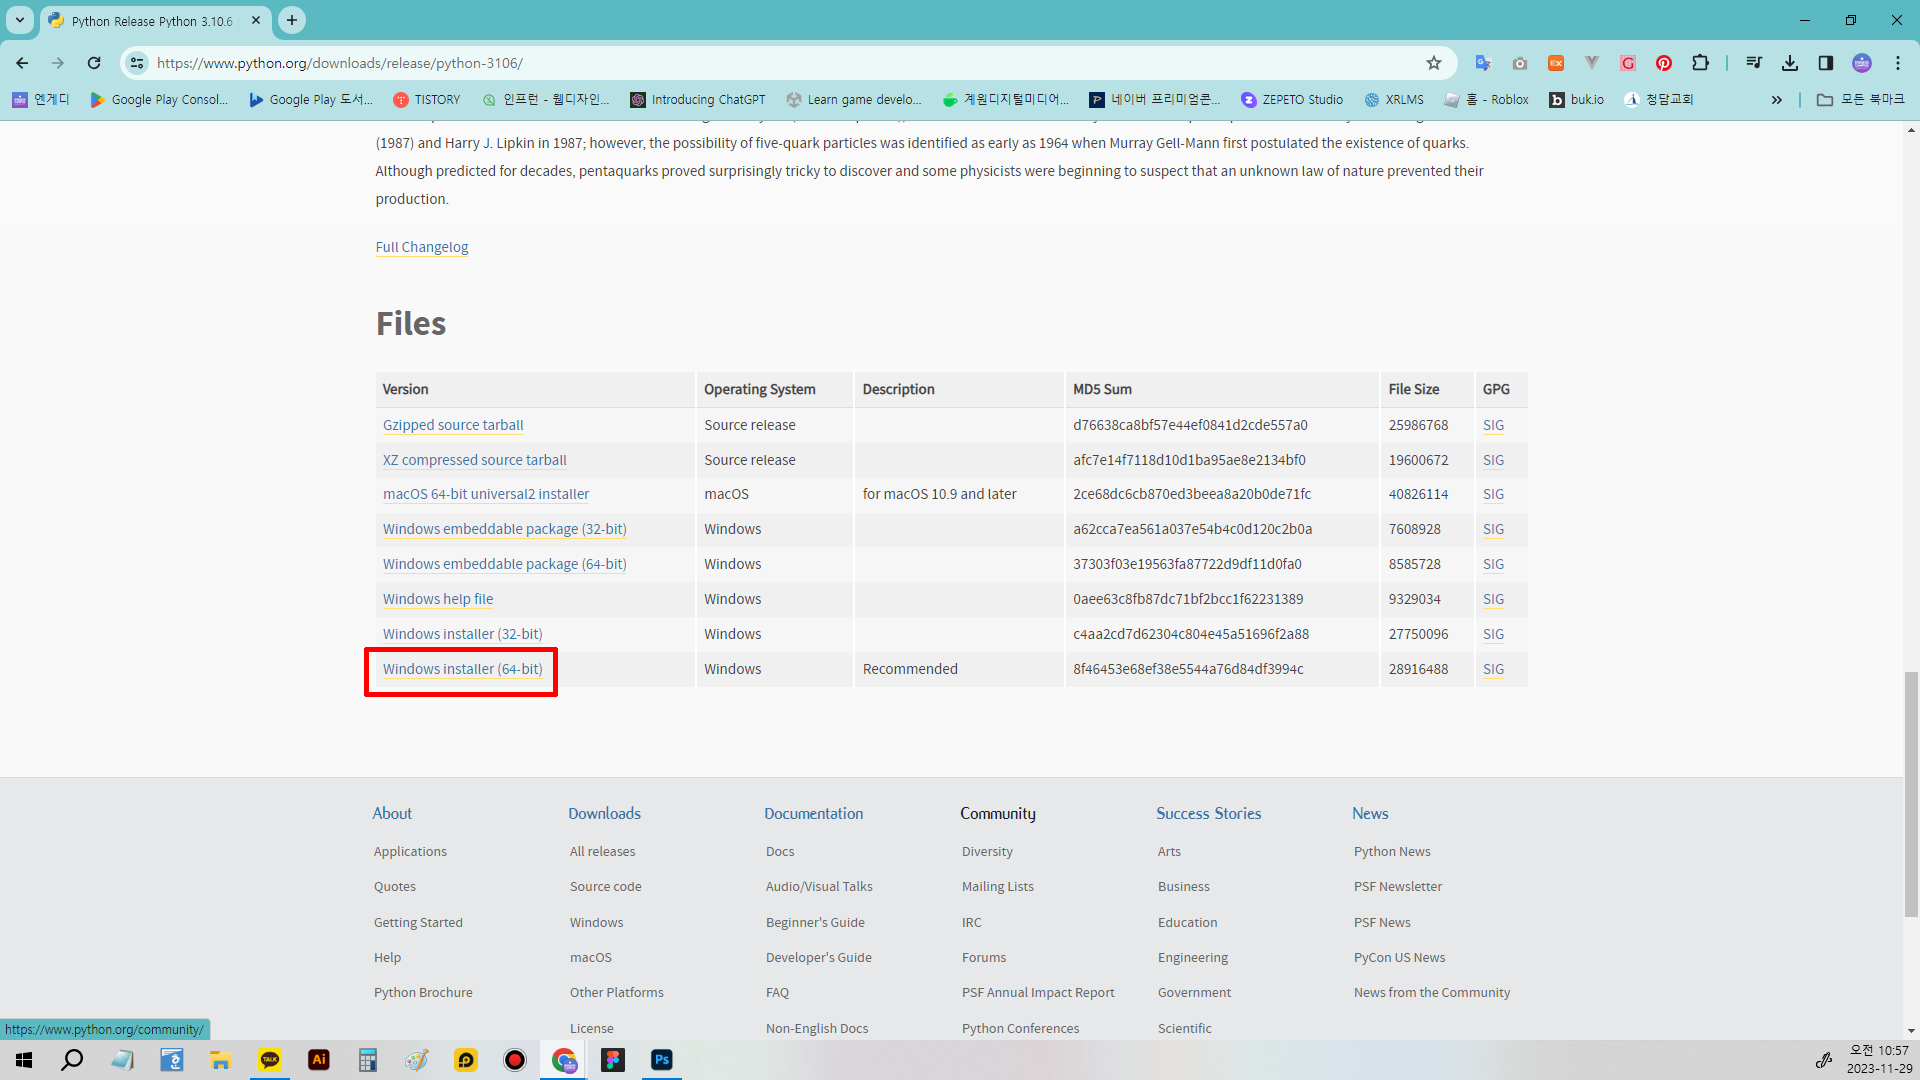This screenshot has width=1920, height=1080.
Task: Open Chrome three-dot menu
Action: pos(1898,63)
